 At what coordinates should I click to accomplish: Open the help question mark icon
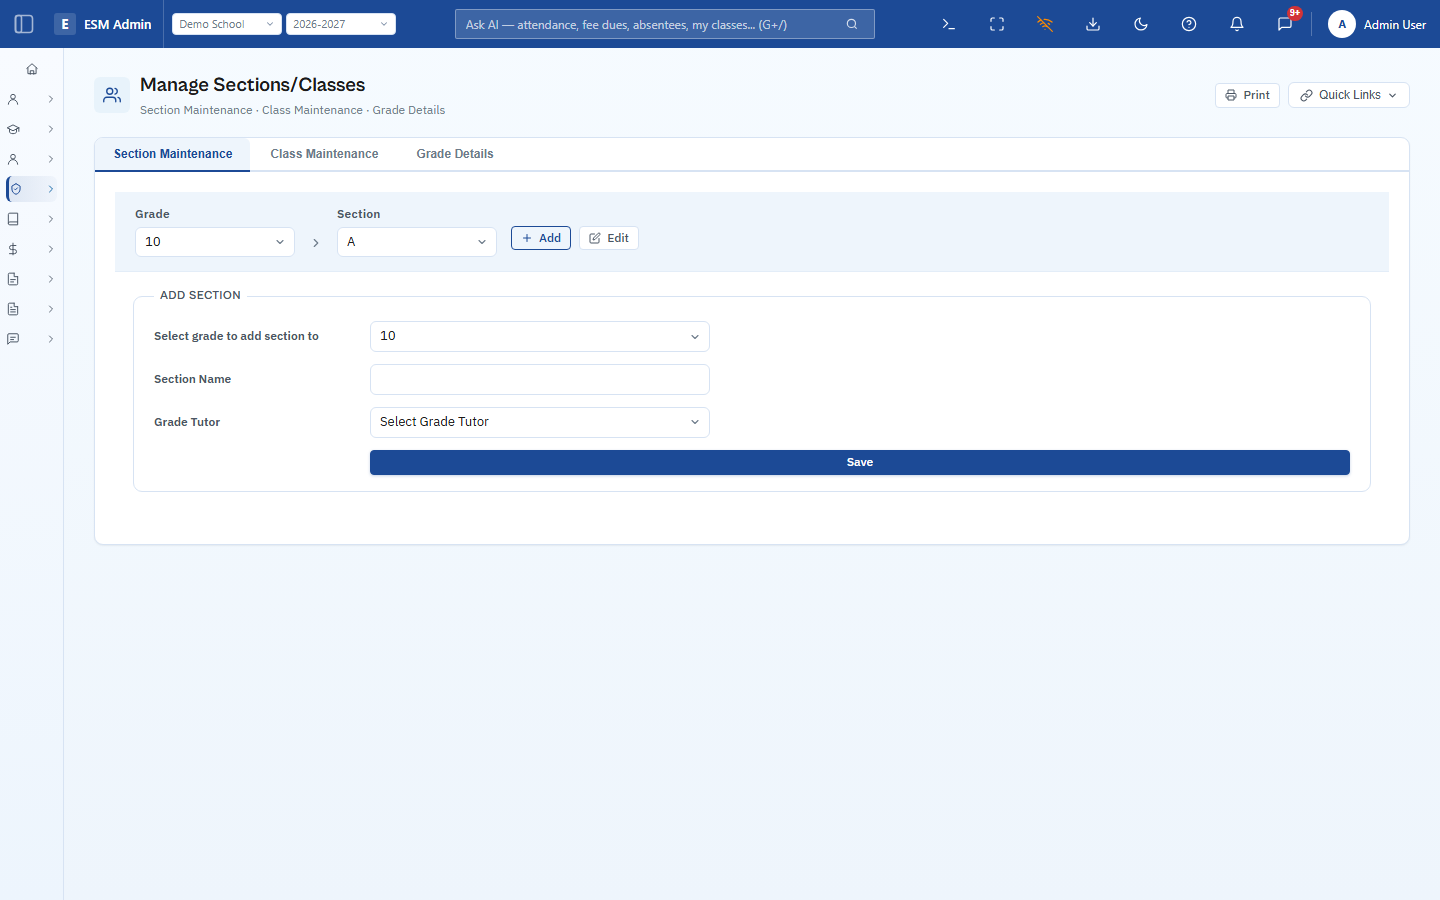[1189, 24]
